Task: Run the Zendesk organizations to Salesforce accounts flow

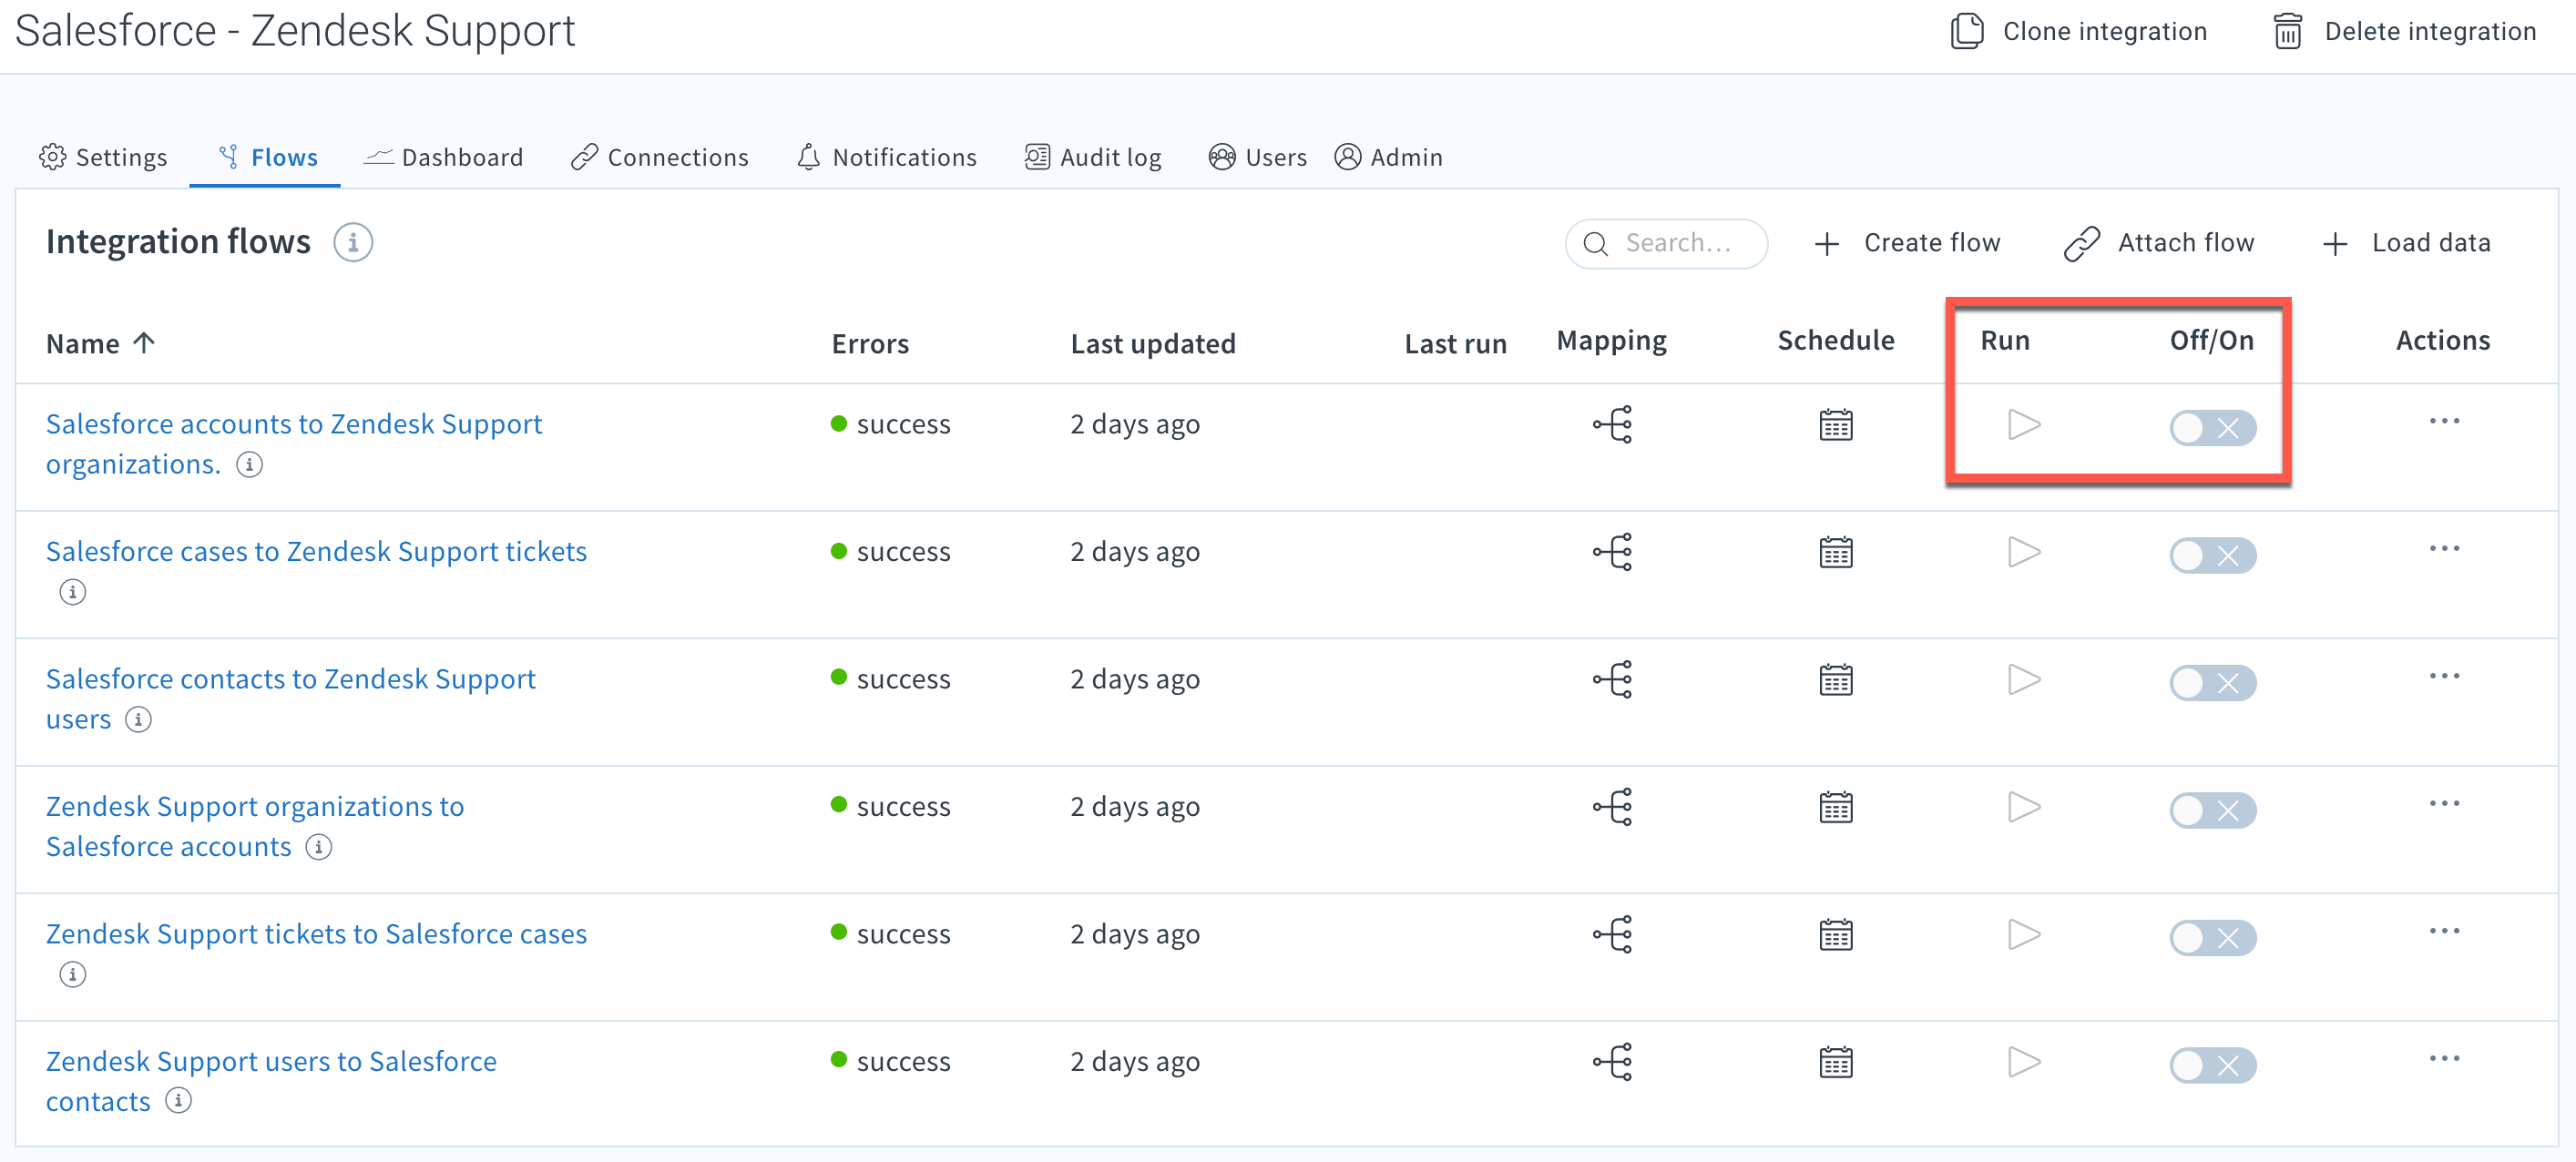Action: pos(2024,806)
